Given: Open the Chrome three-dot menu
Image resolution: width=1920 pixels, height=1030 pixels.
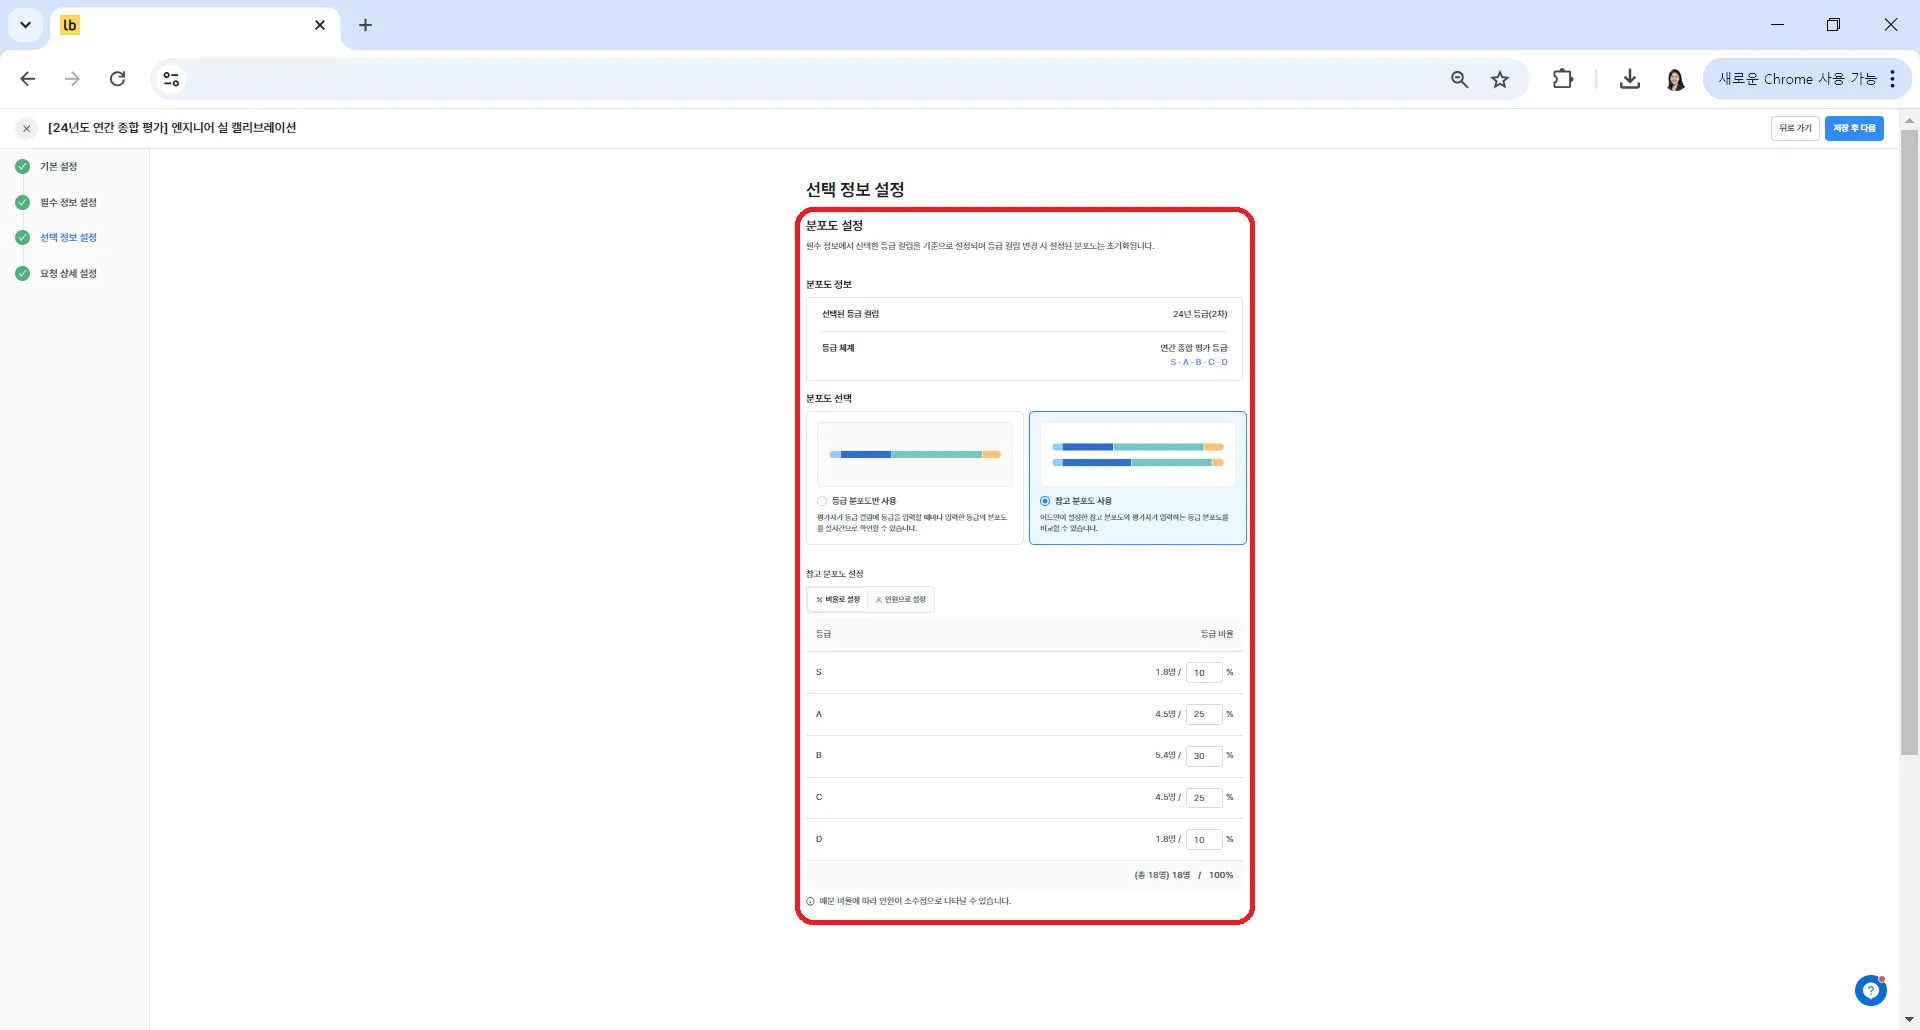Looking at the screenshot, I should [1893, 79].
